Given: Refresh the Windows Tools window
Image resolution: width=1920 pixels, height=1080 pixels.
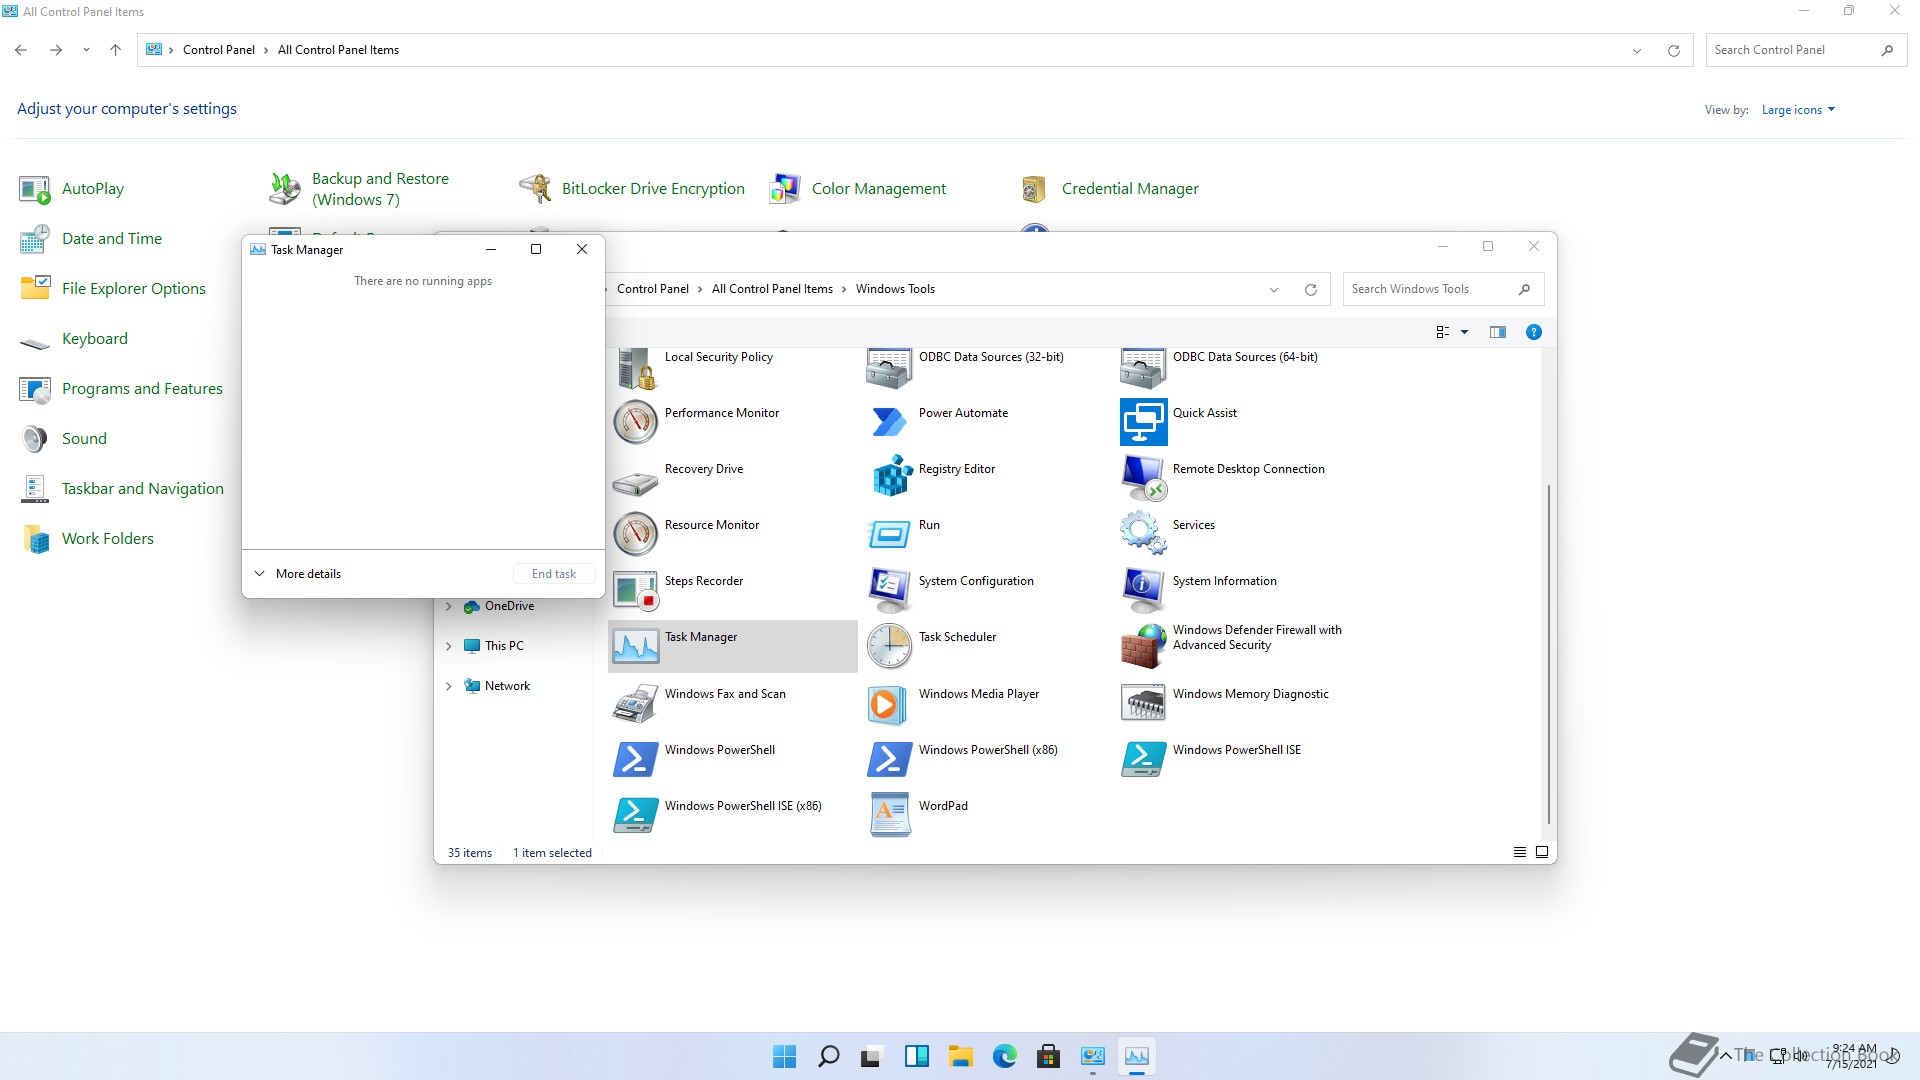Looking at the screenshot, I should click(x=1310, y=290).
